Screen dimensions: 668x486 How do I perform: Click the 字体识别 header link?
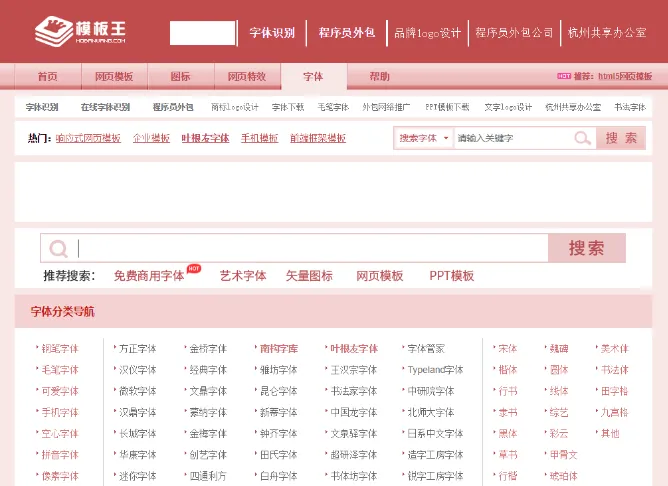pos(272,32)
